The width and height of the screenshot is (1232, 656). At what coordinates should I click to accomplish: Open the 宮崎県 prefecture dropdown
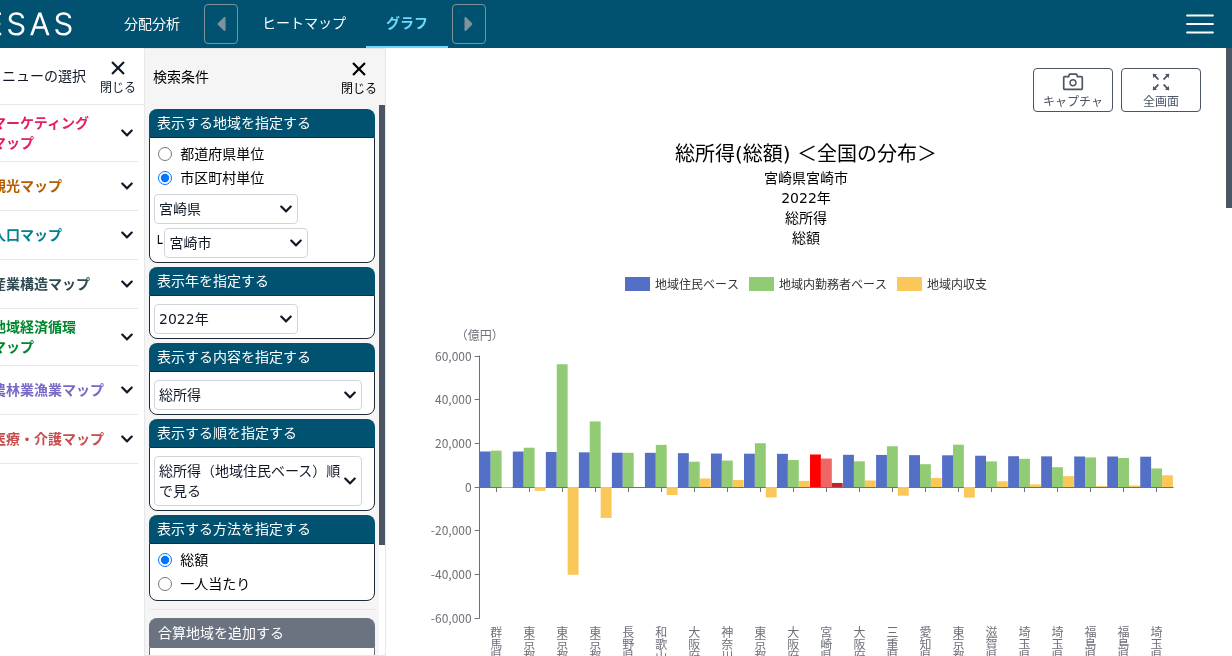click(226, 209)
